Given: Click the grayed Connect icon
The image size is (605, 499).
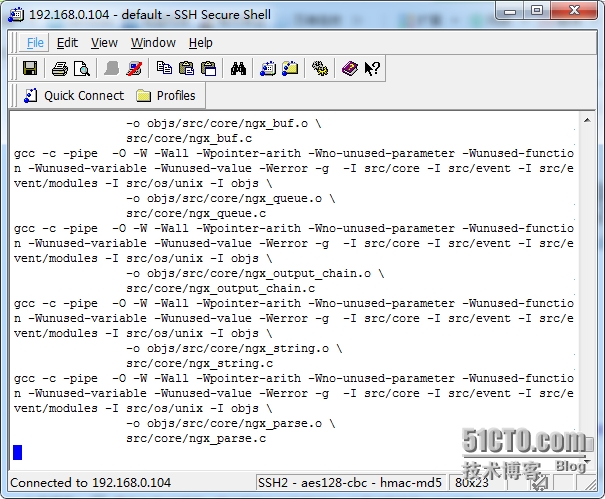Looking at the screenshot, I should [112, 69].
